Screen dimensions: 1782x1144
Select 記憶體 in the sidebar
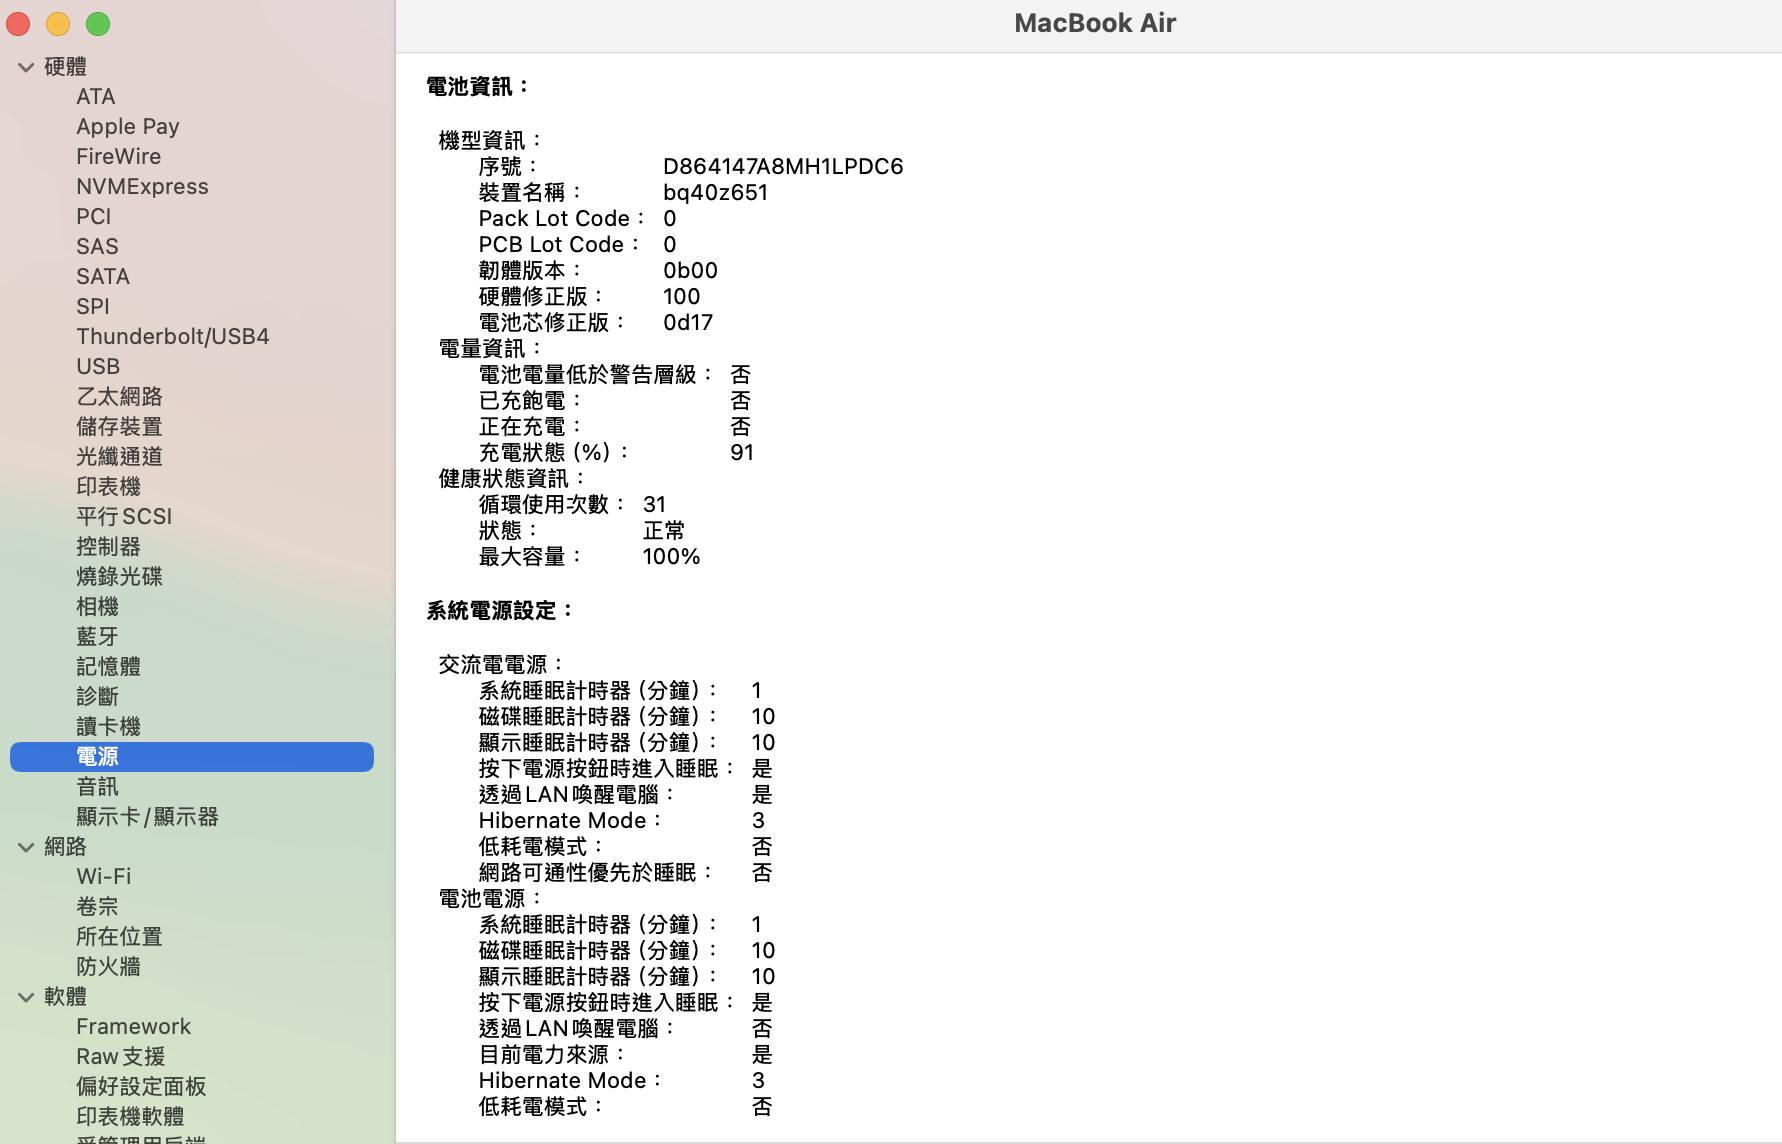(x=109, y=667)
